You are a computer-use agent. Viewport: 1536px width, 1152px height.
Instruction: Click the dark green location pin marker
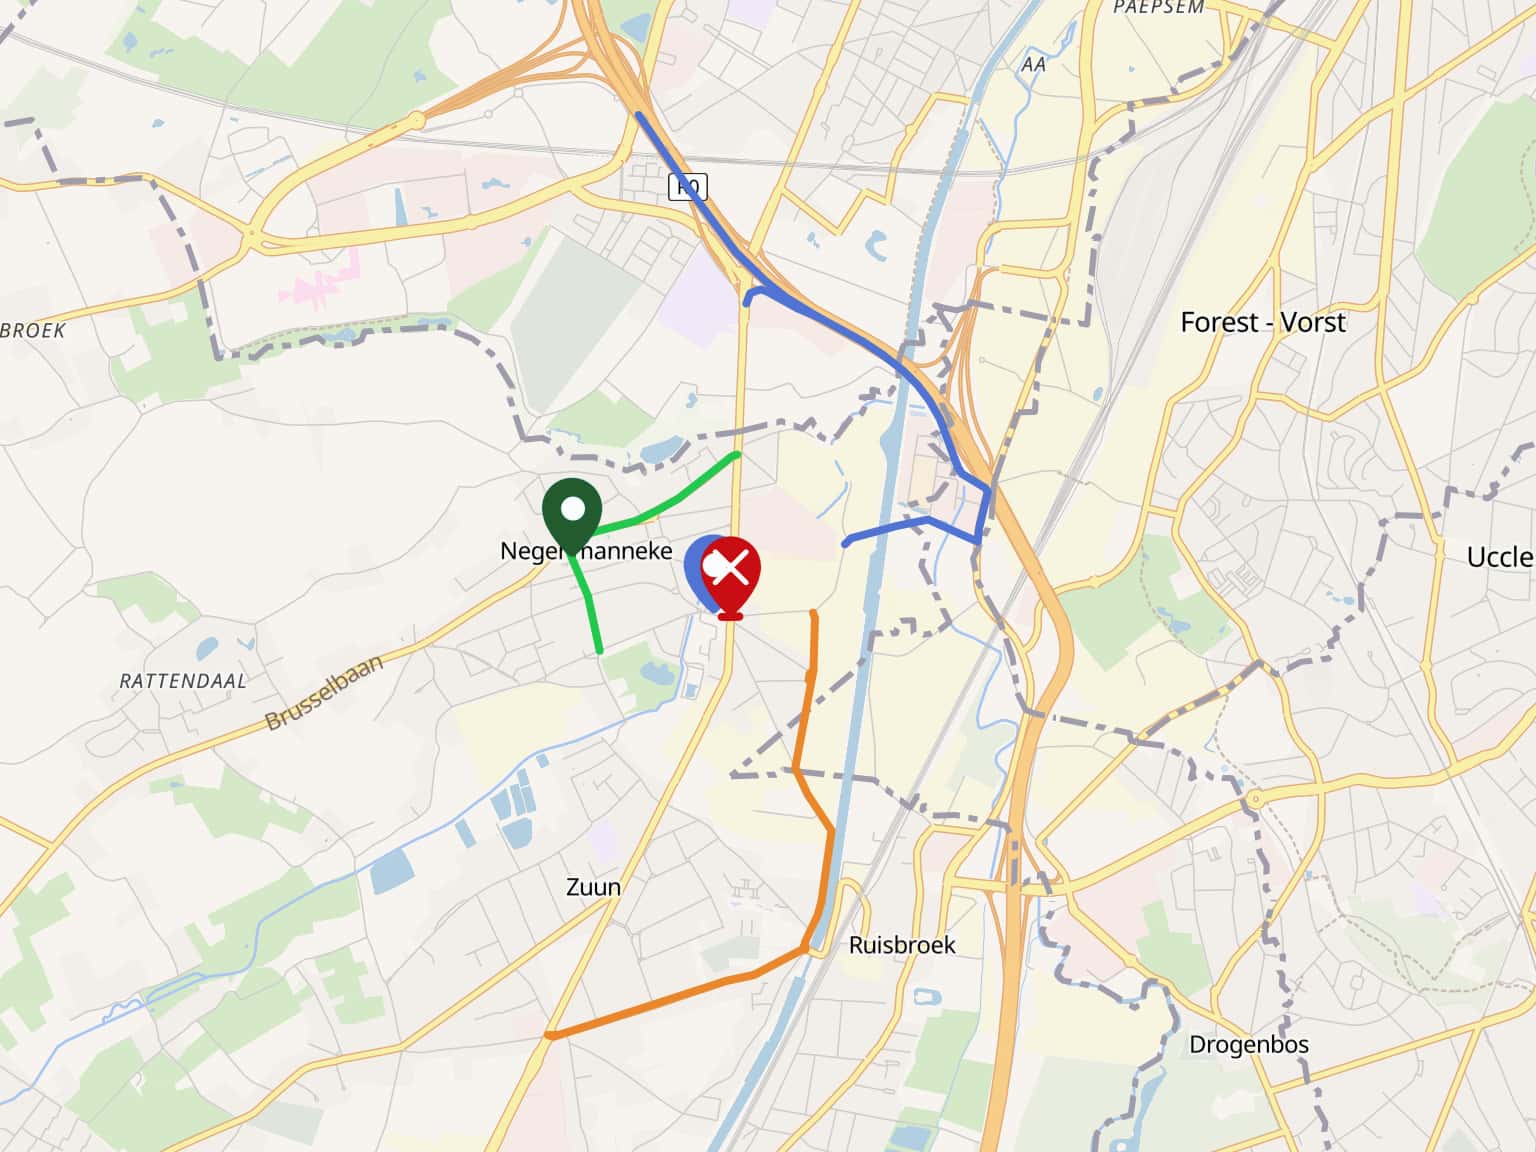572,517
